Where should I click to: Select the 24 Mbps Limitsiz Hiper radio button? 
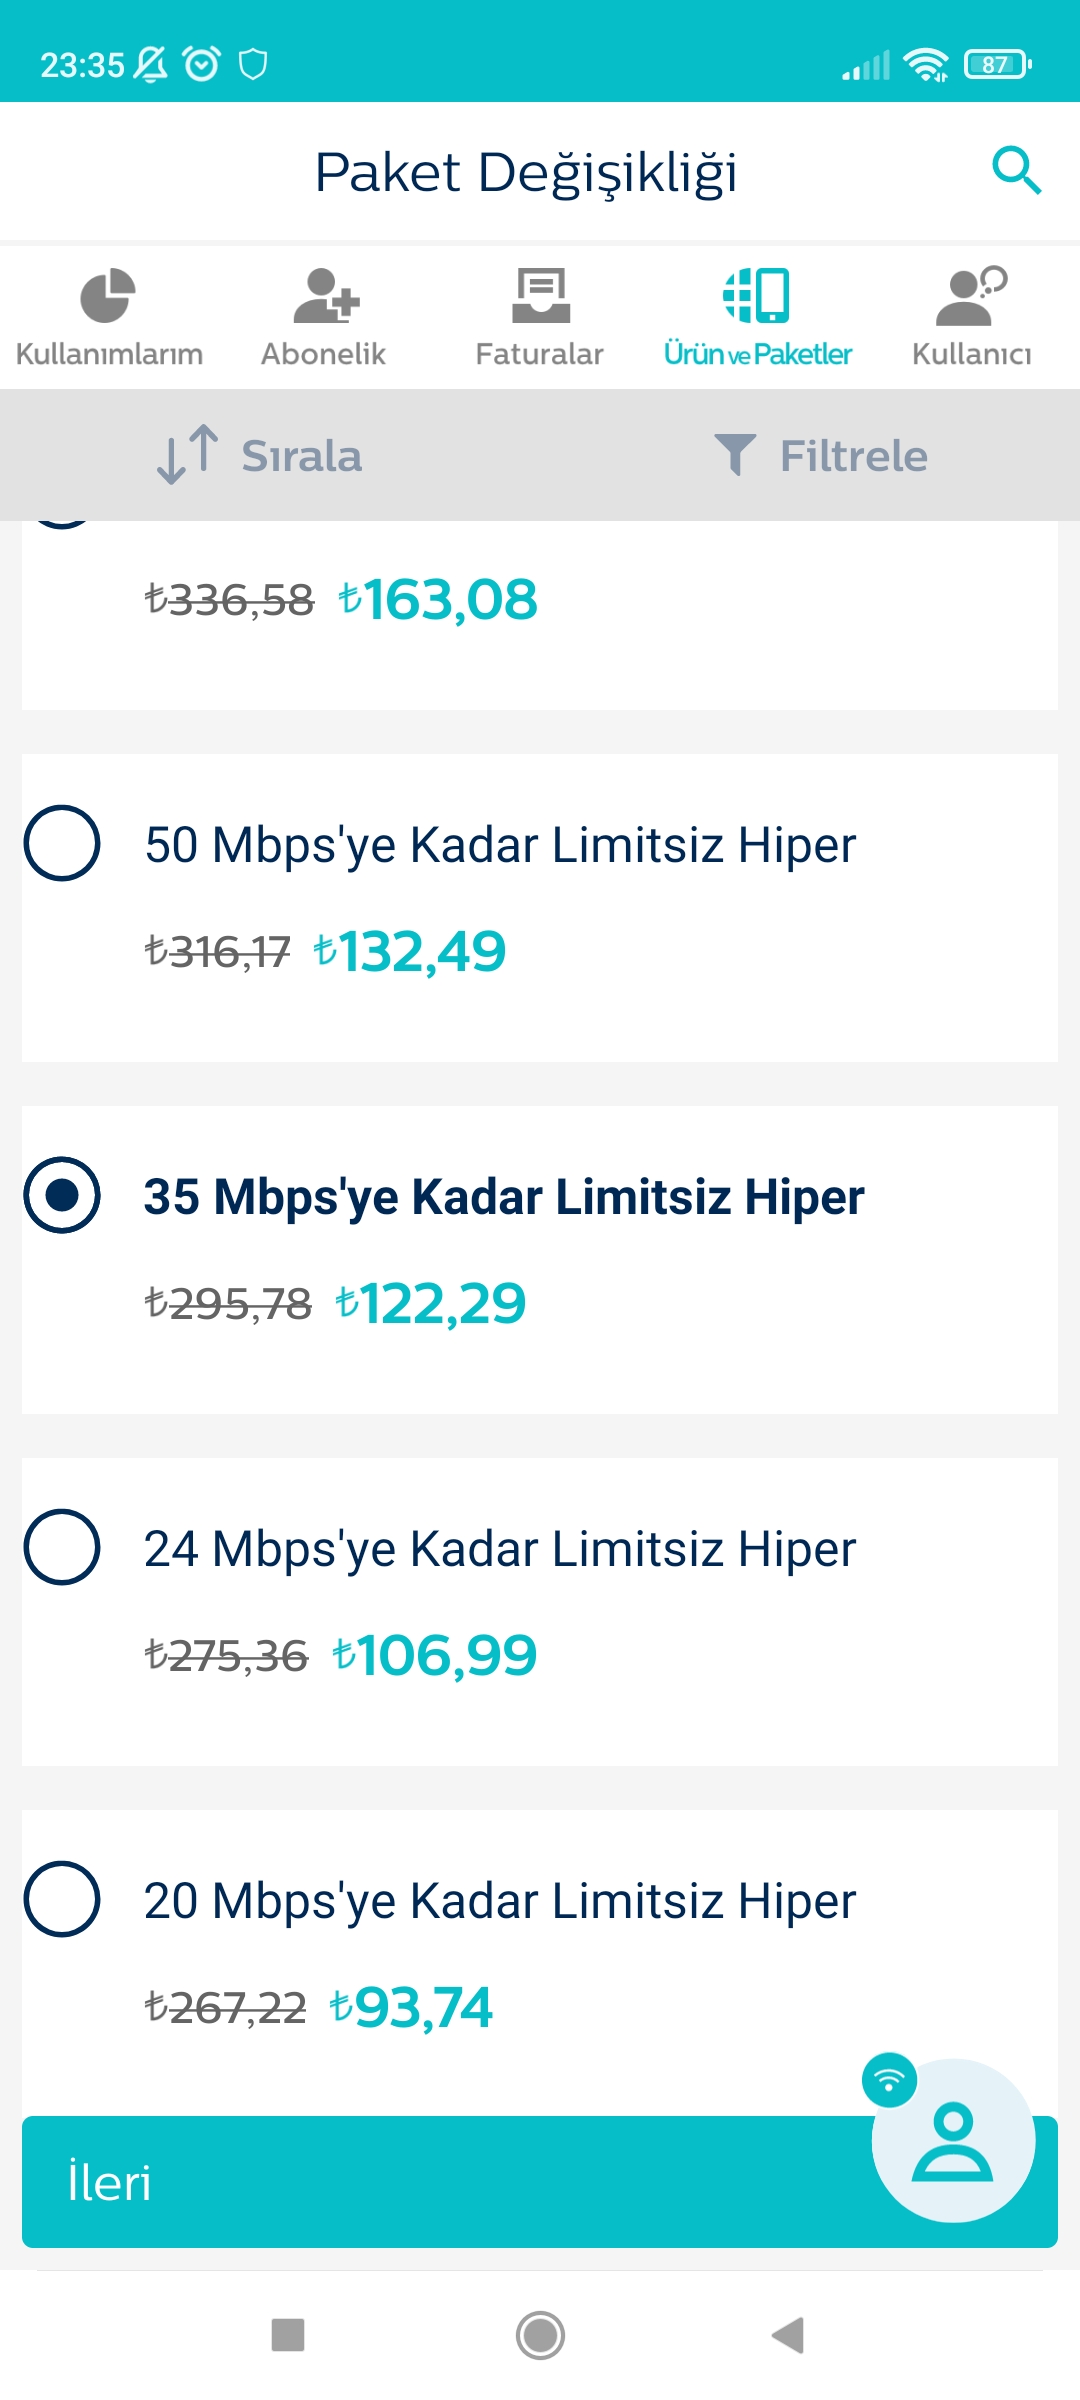62,1547
